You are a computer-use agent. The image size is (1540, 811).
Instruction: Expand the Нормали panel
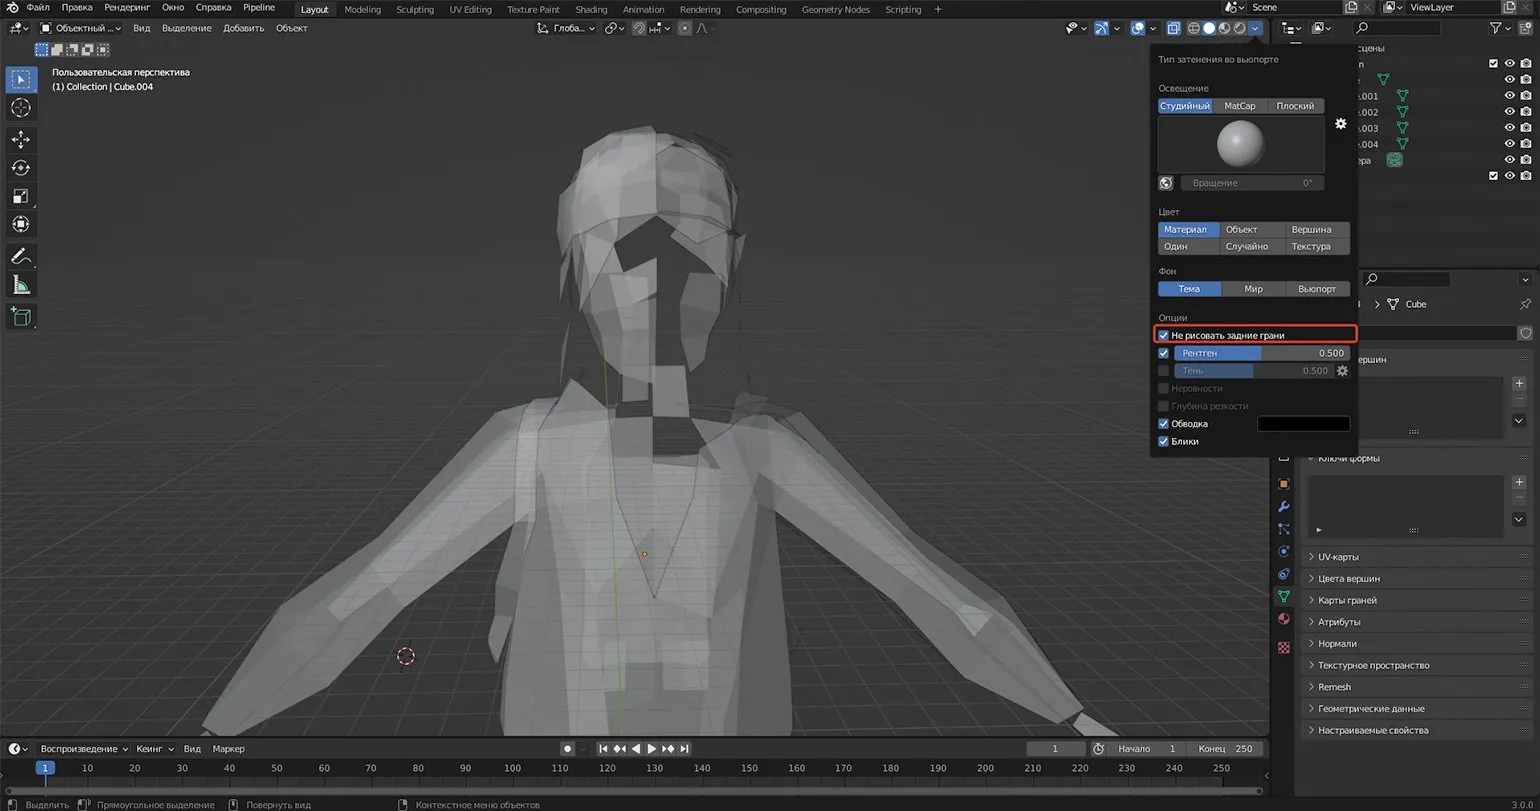pyautogui.click(x=1337, y=644)
